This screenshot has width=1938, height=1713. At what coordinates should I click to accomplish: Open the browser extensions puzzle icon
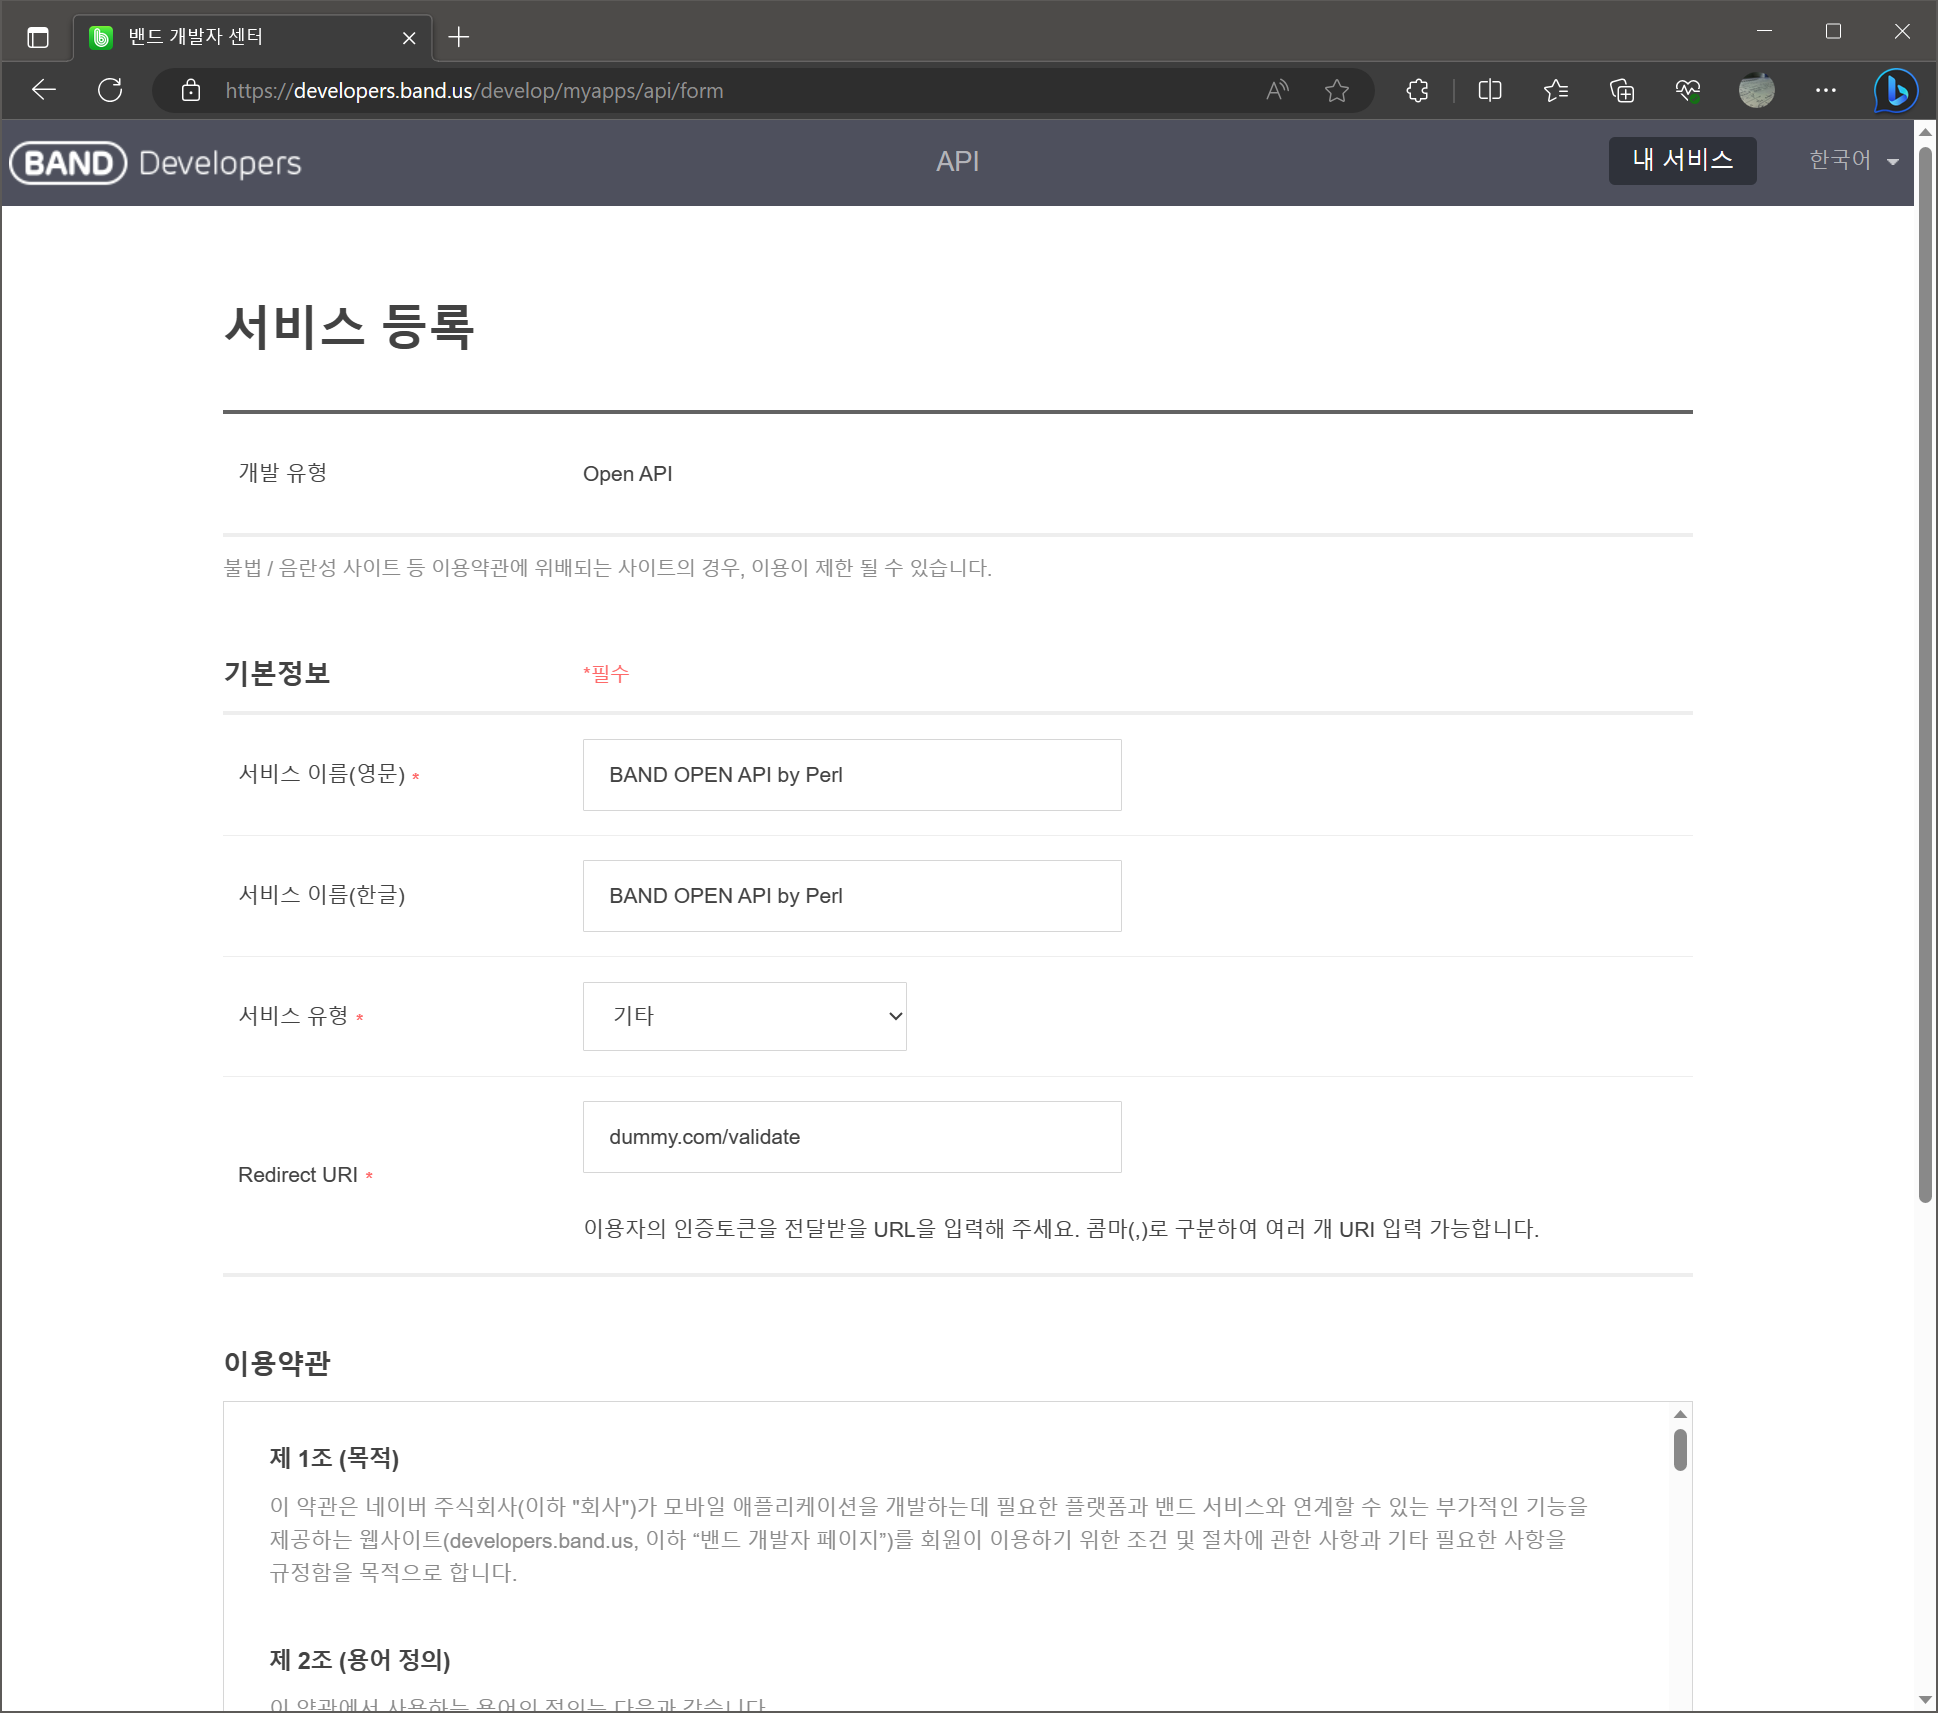click(1417, 91)
